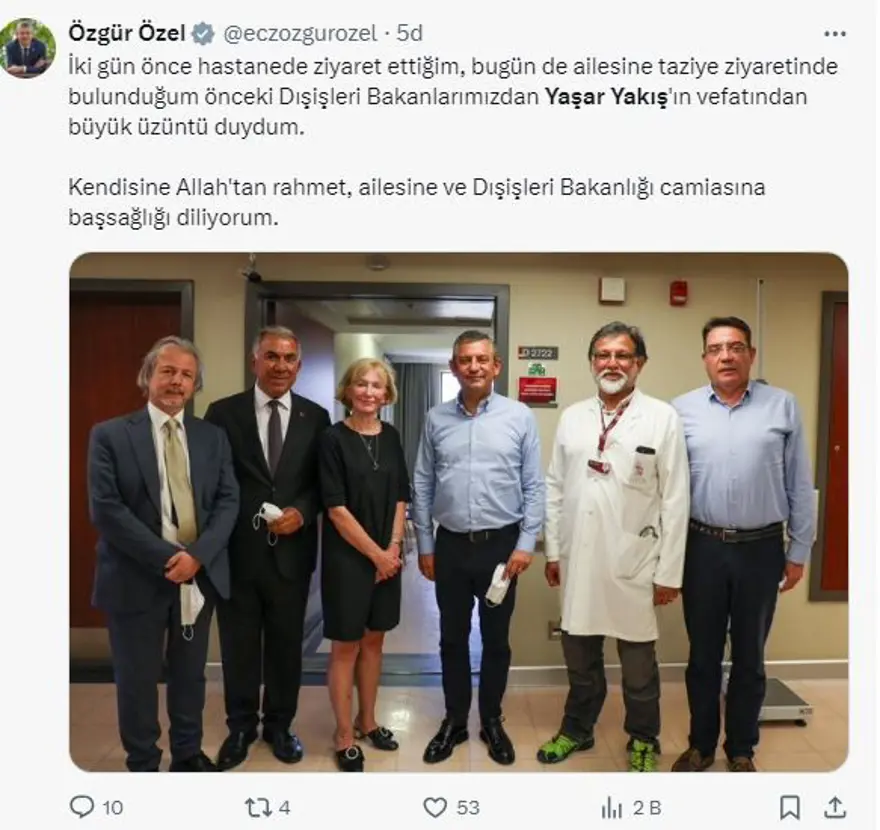The width and height of the screenshot is (880, 830).
Task: Open Özgür Özel's profile avatar
Action: click(x=28, y=48)
